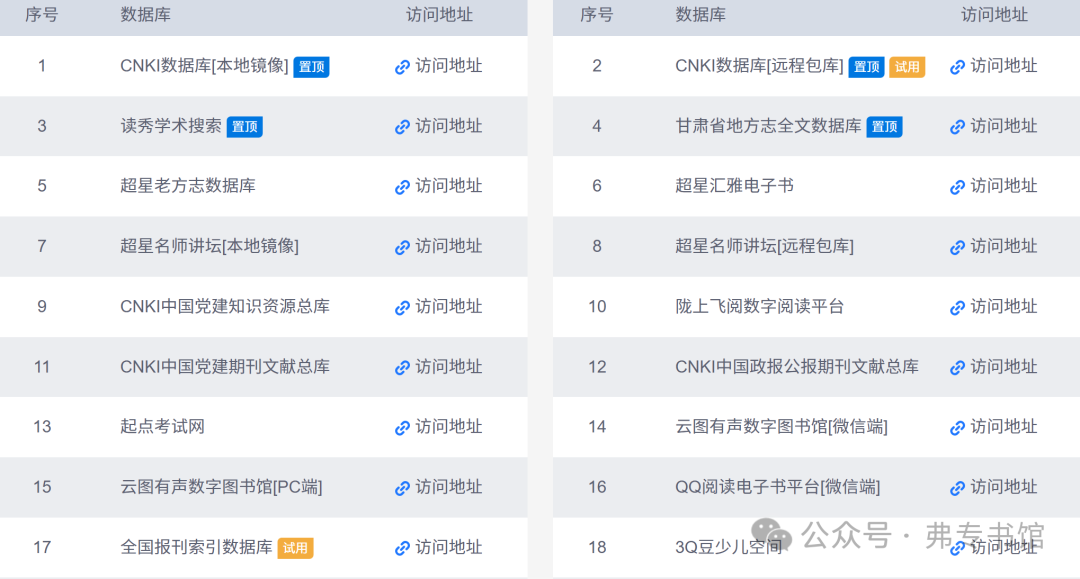The image size is (1080, 579).
Task: Open 访问地址 link for CNKI数据库[本地镜像]
Action: (x=448, y=65)
